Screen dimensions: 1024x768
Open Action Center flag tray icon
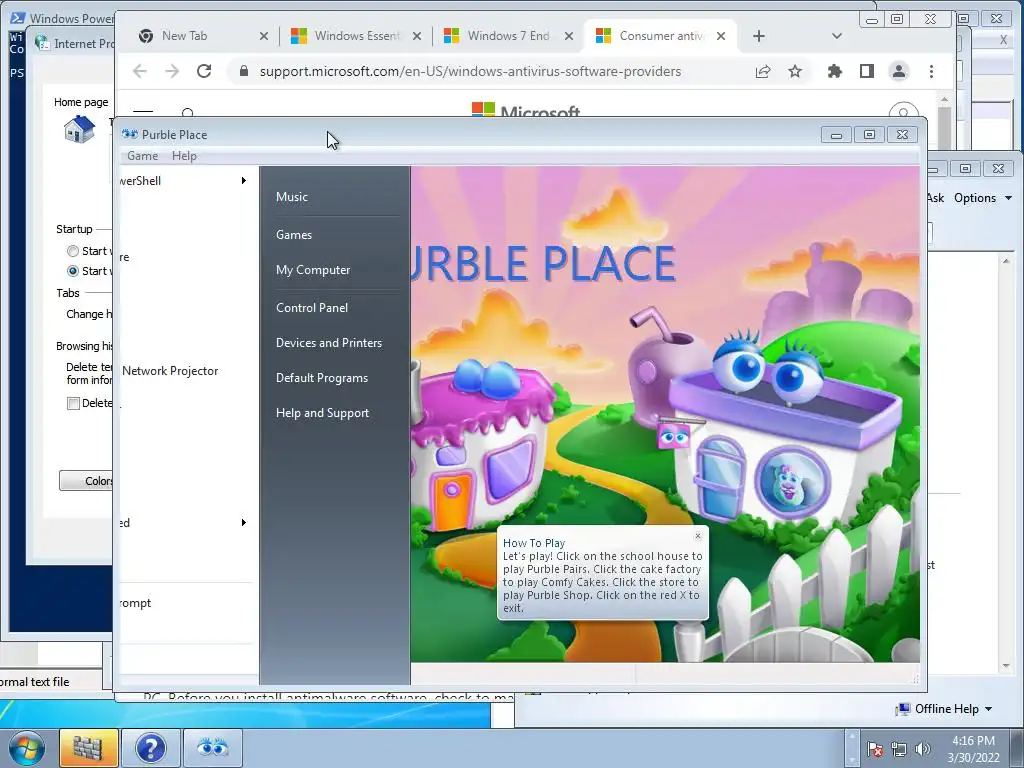[x=875, y=749]
